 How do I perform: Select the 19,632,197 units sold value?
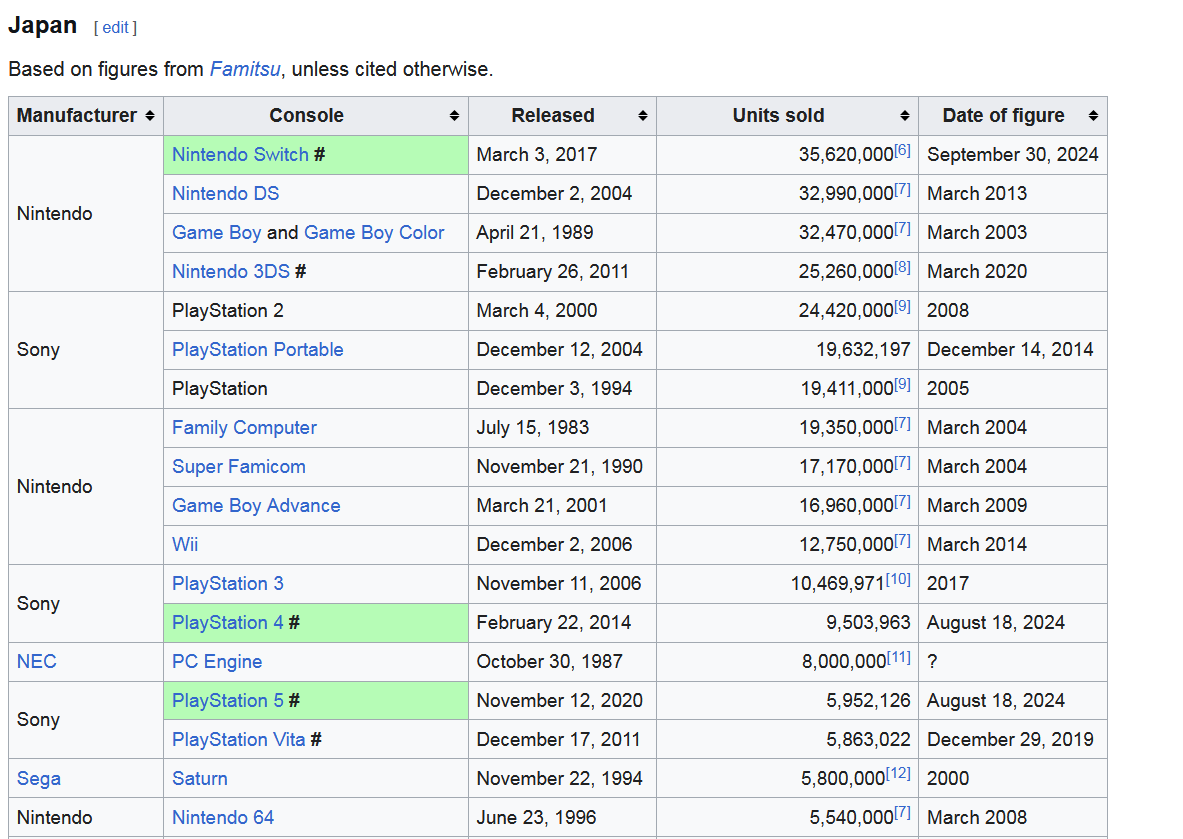point(863,350)
